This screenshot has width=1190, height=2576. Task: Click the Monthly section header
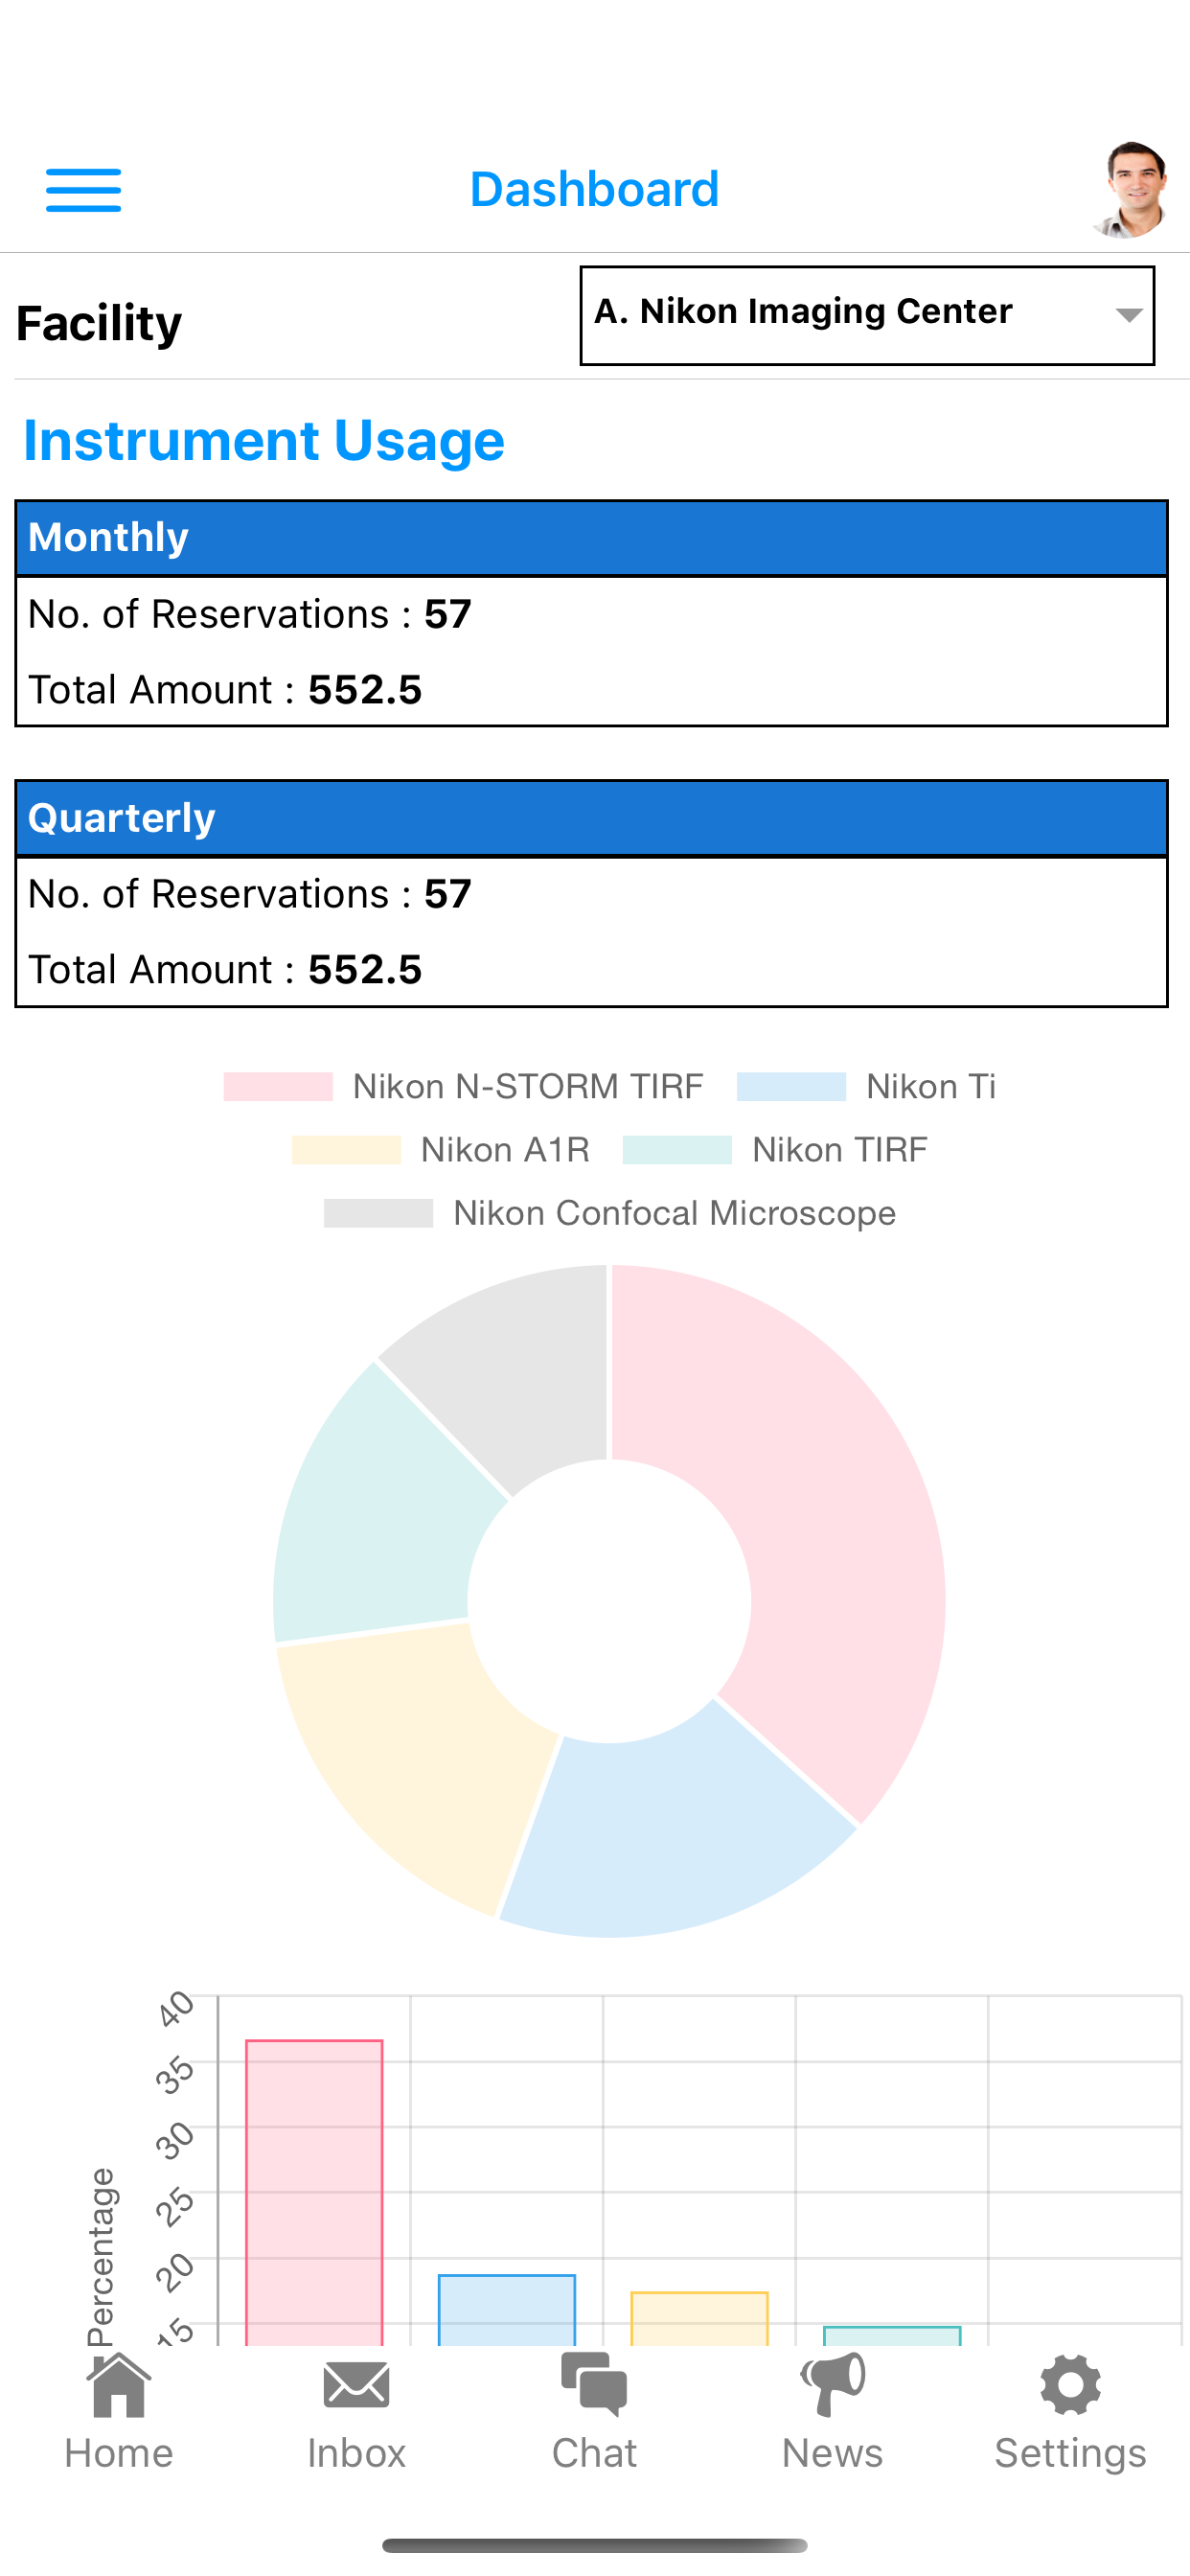tap(591, 538)
